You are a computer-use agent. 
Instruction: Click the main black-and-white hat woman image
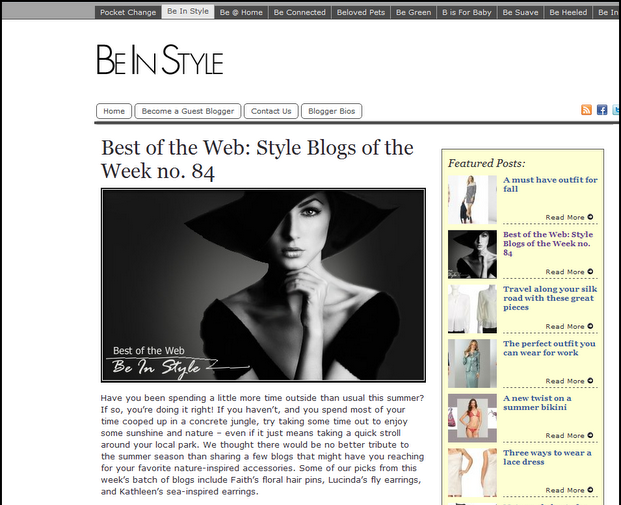(263, 285)
